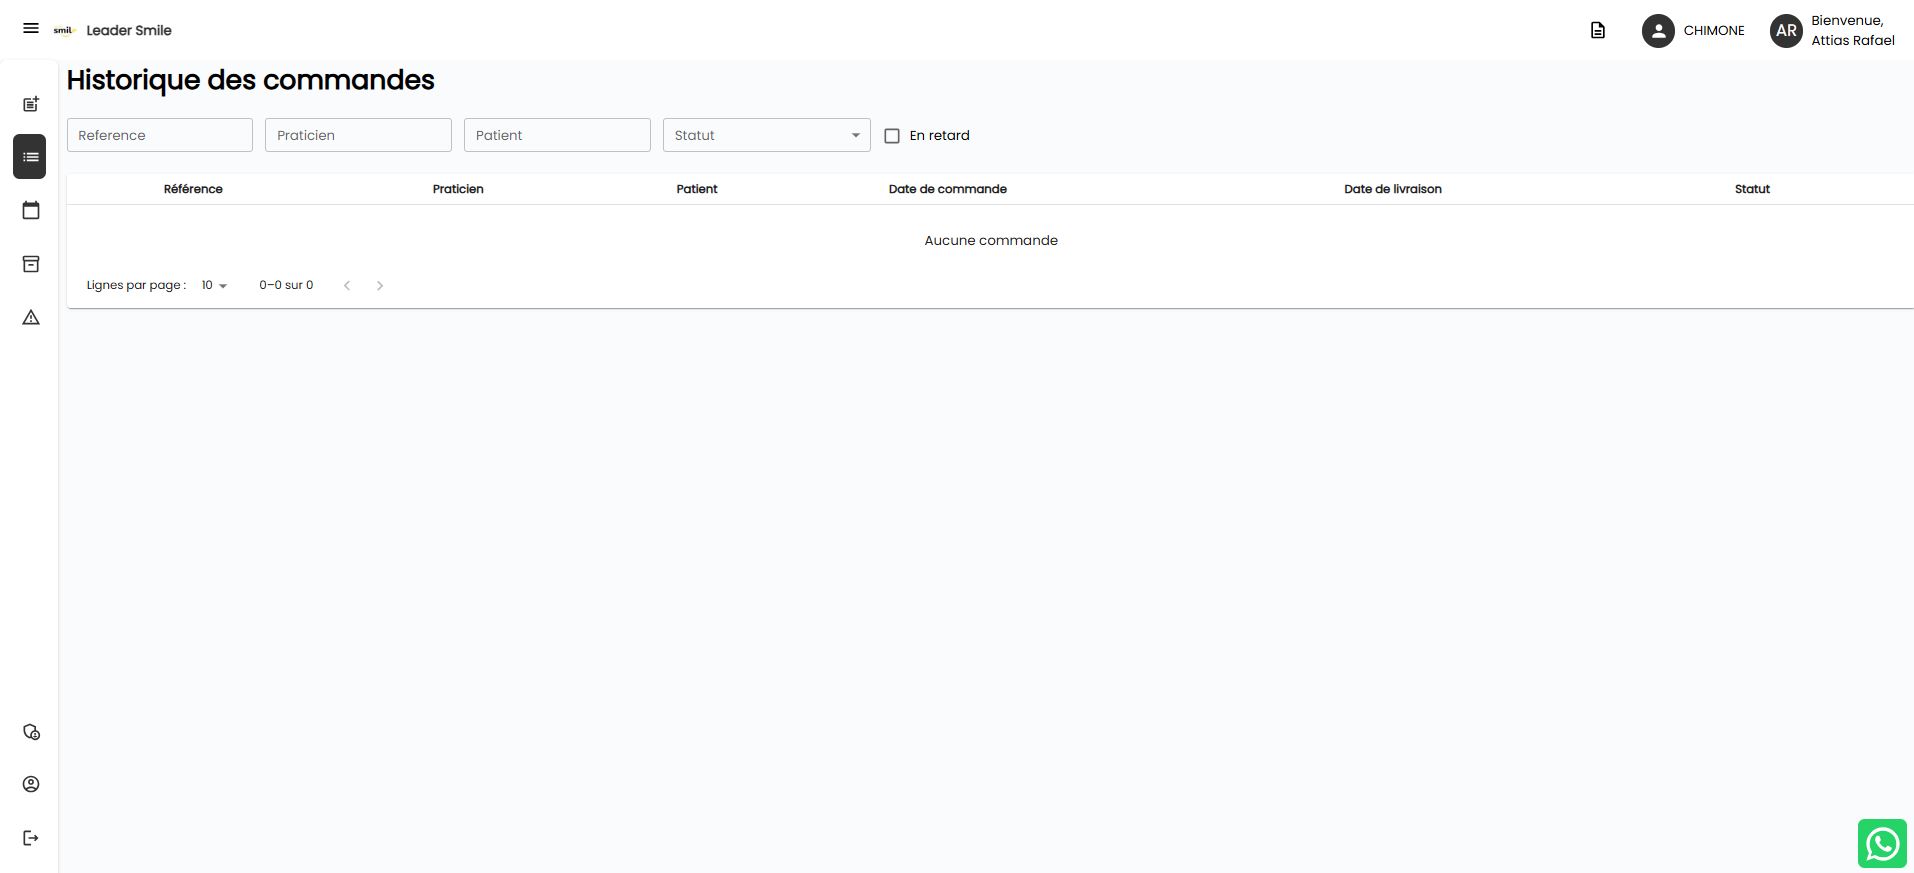Open the archive box sidebar icon
The image size is (1914, 873).
(x=31, y=264)
